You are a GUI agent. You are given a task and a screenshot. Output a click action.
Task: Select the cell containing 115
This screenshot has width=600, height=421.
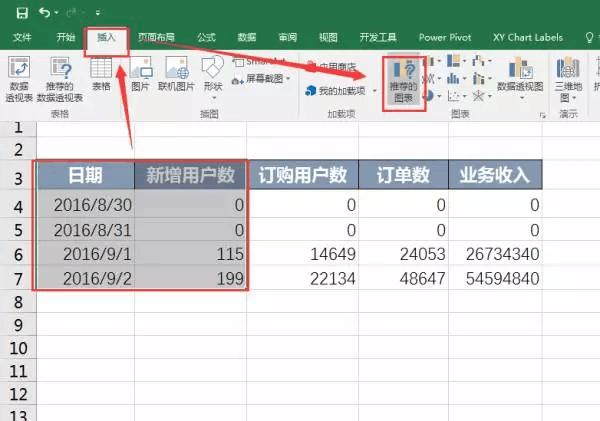[191, 254]
